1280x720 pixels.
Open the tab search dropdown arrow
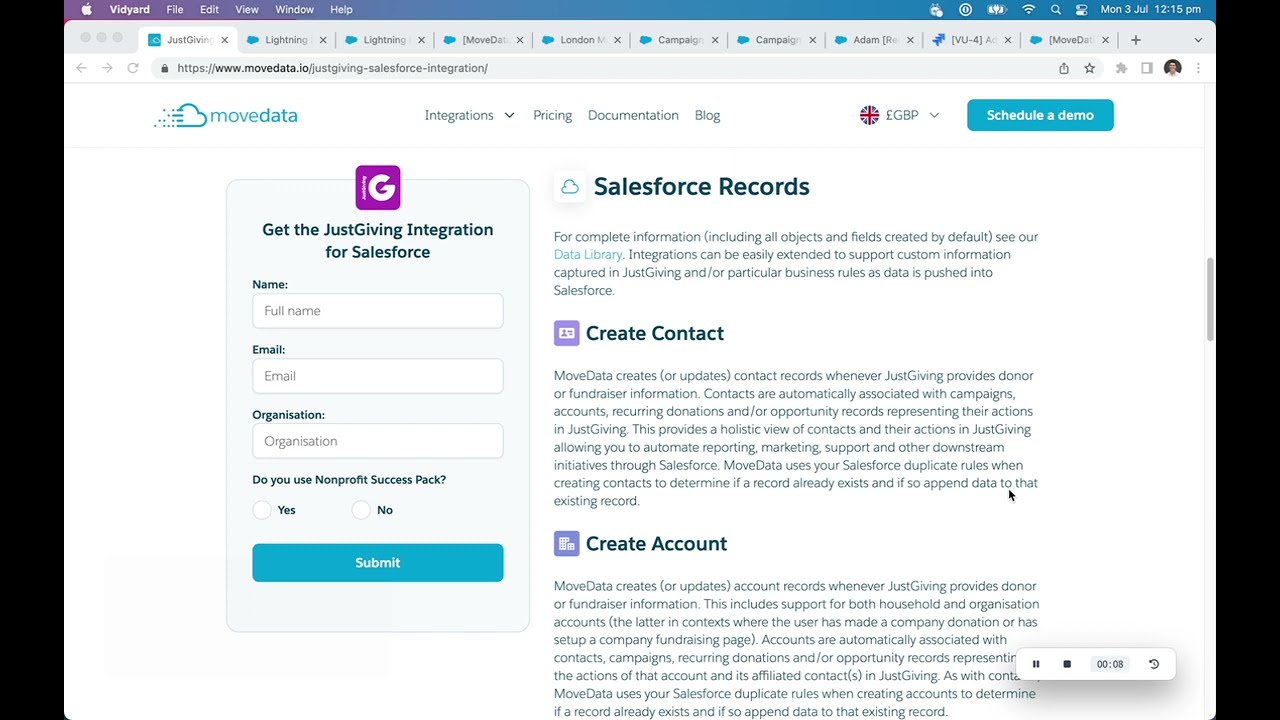(x=1198, y=40)
